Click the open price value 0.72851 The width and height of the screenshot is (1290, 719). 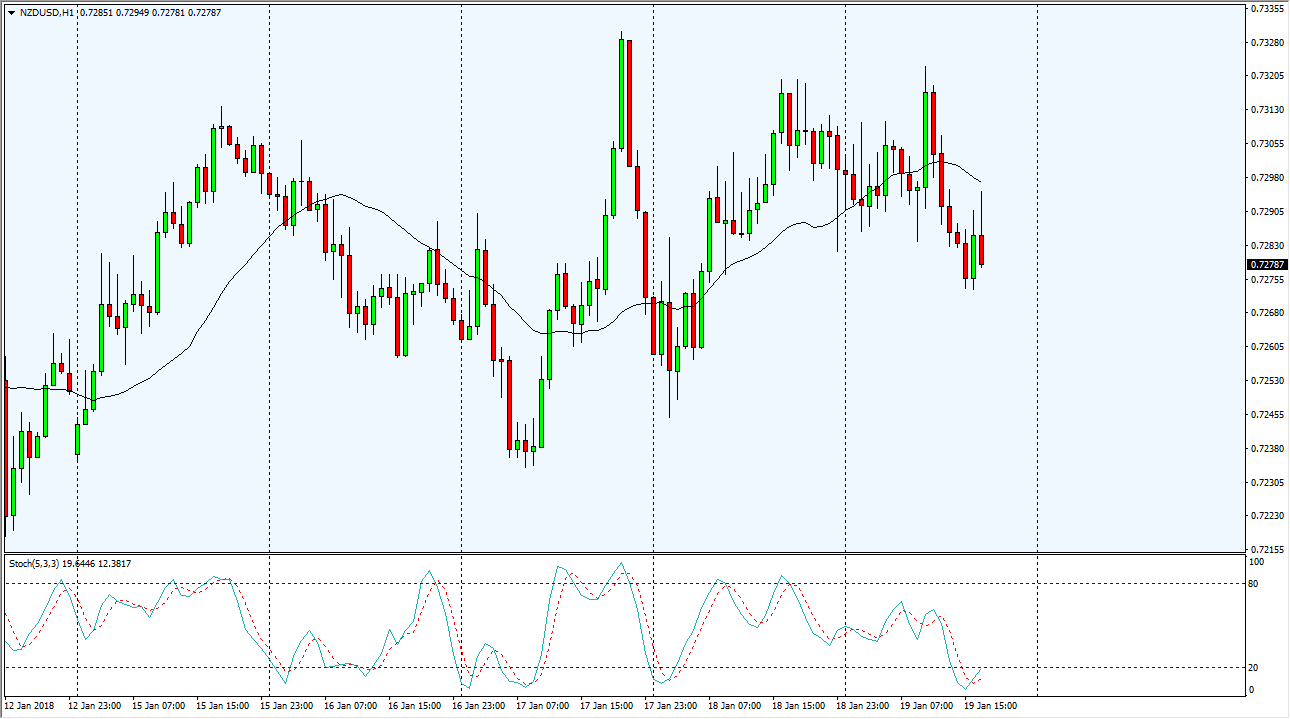pos(98,13)
